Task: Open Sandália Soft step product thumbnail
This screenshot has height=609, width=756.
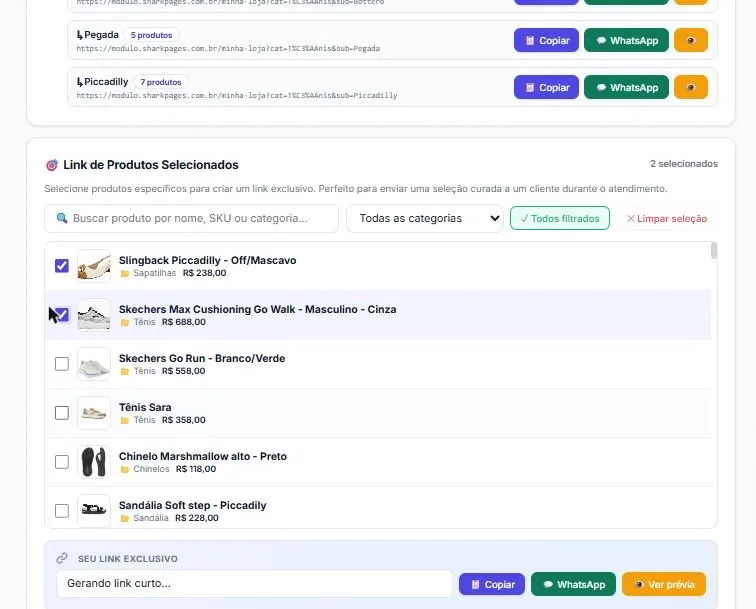Action: (94, 511)
